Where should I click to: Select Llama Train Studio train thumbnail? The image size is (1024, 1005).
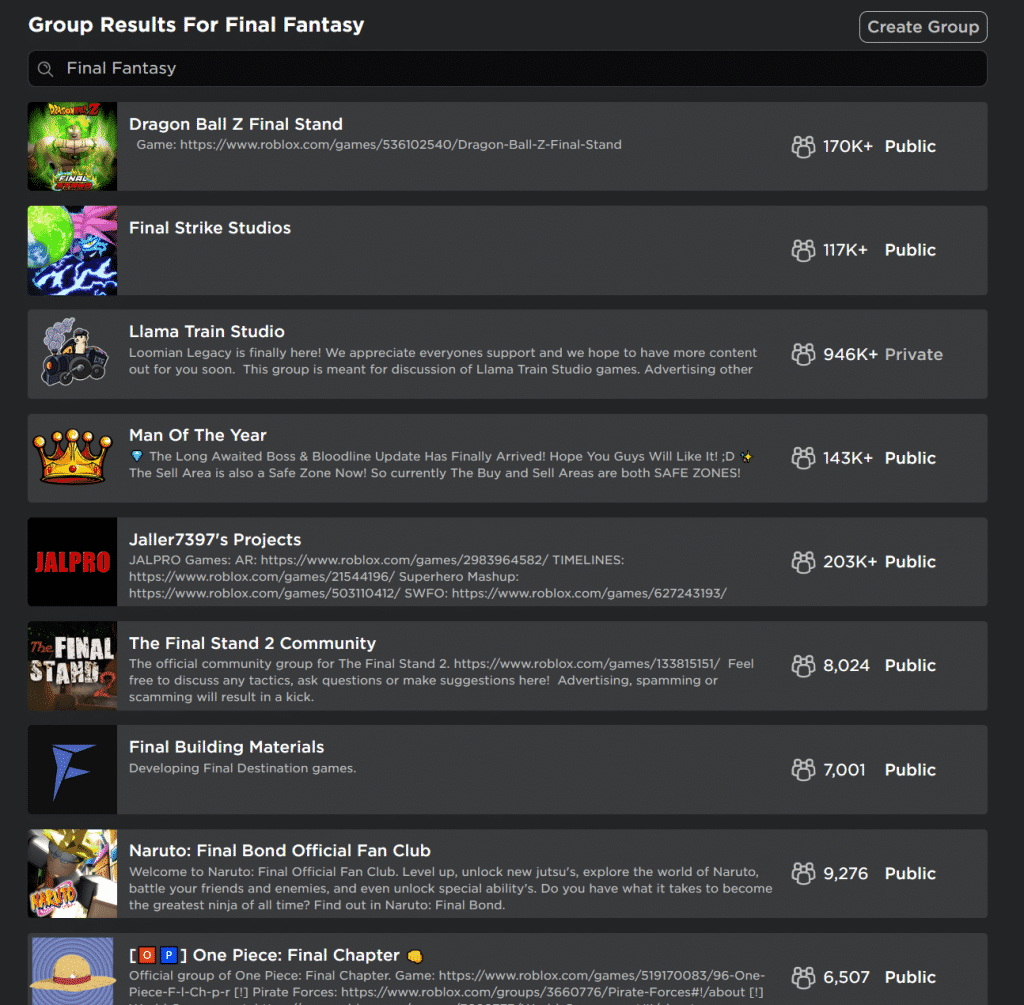(x=72, y=354)
